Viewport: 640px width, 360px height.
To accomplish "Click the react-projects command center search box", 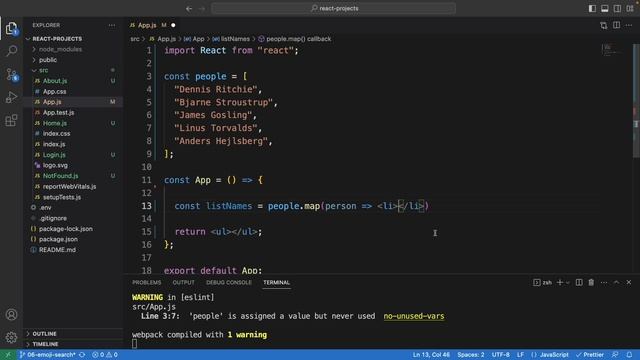I will [333, 8].
